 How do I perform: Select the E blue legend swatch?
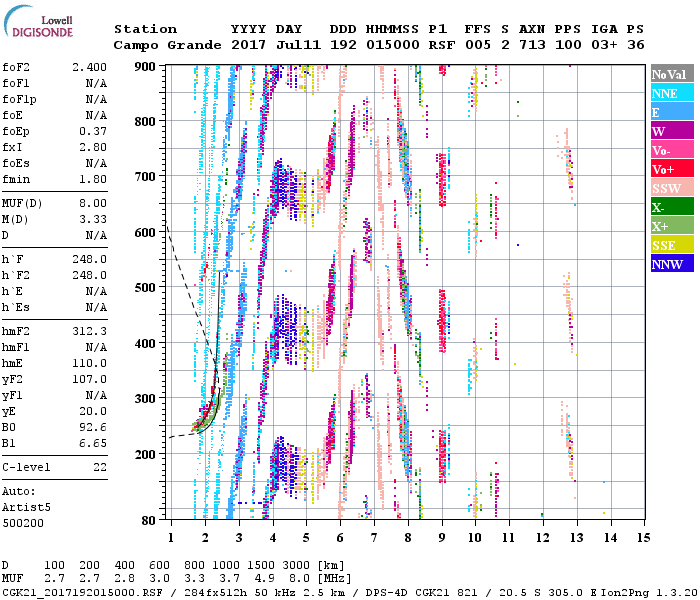[672, 112]
